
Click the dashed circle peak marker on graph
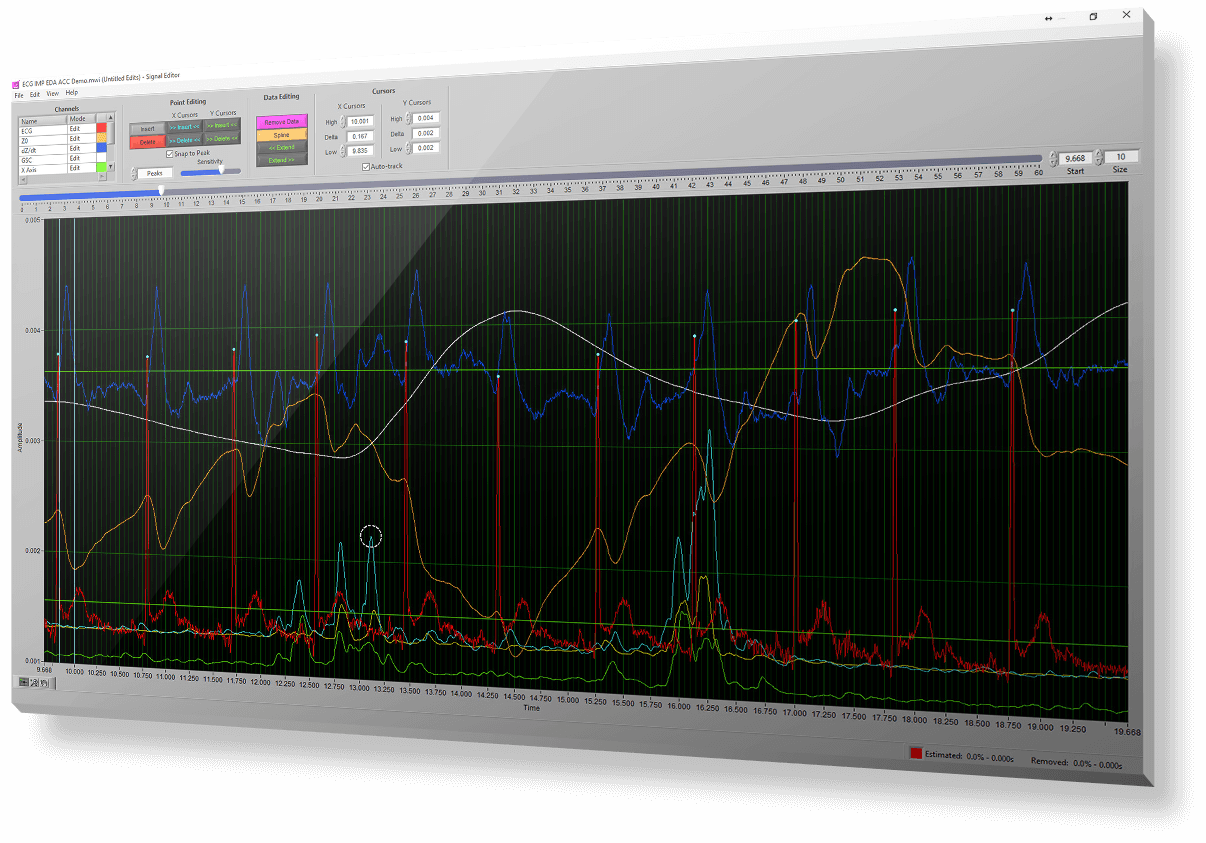coord(371,536)
